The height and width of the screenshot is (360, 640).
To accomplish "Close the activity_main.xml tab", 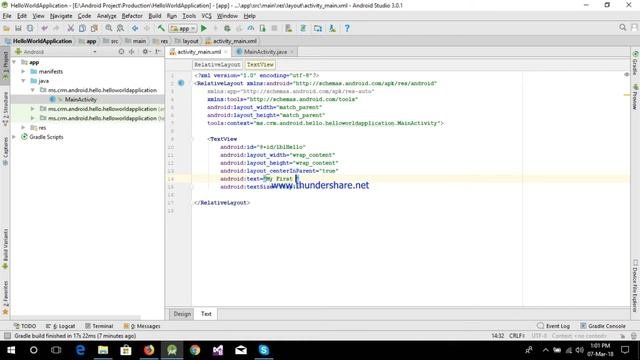I will 226,52.
